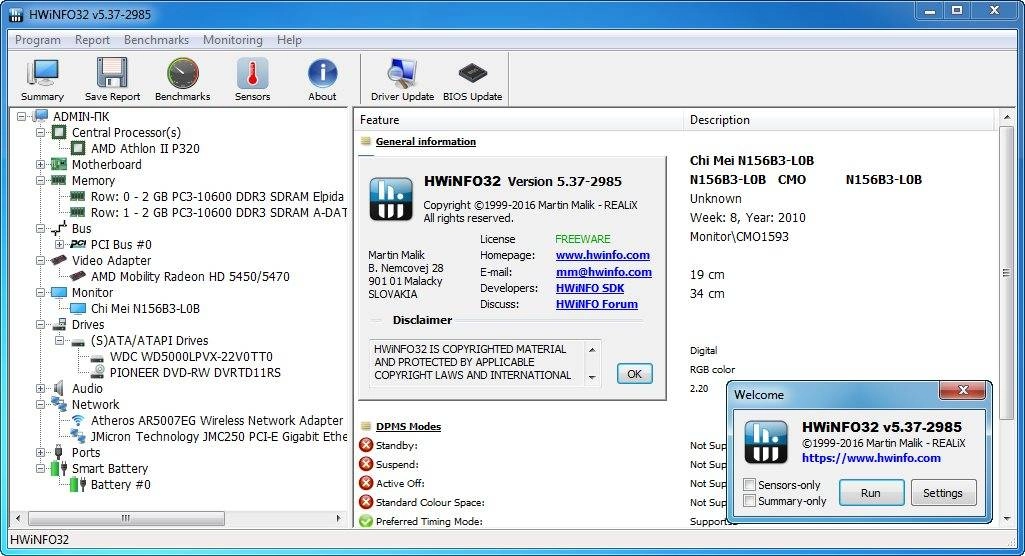Click the HWiNFO logo in Welcome dialog

(x=765, y=442)
